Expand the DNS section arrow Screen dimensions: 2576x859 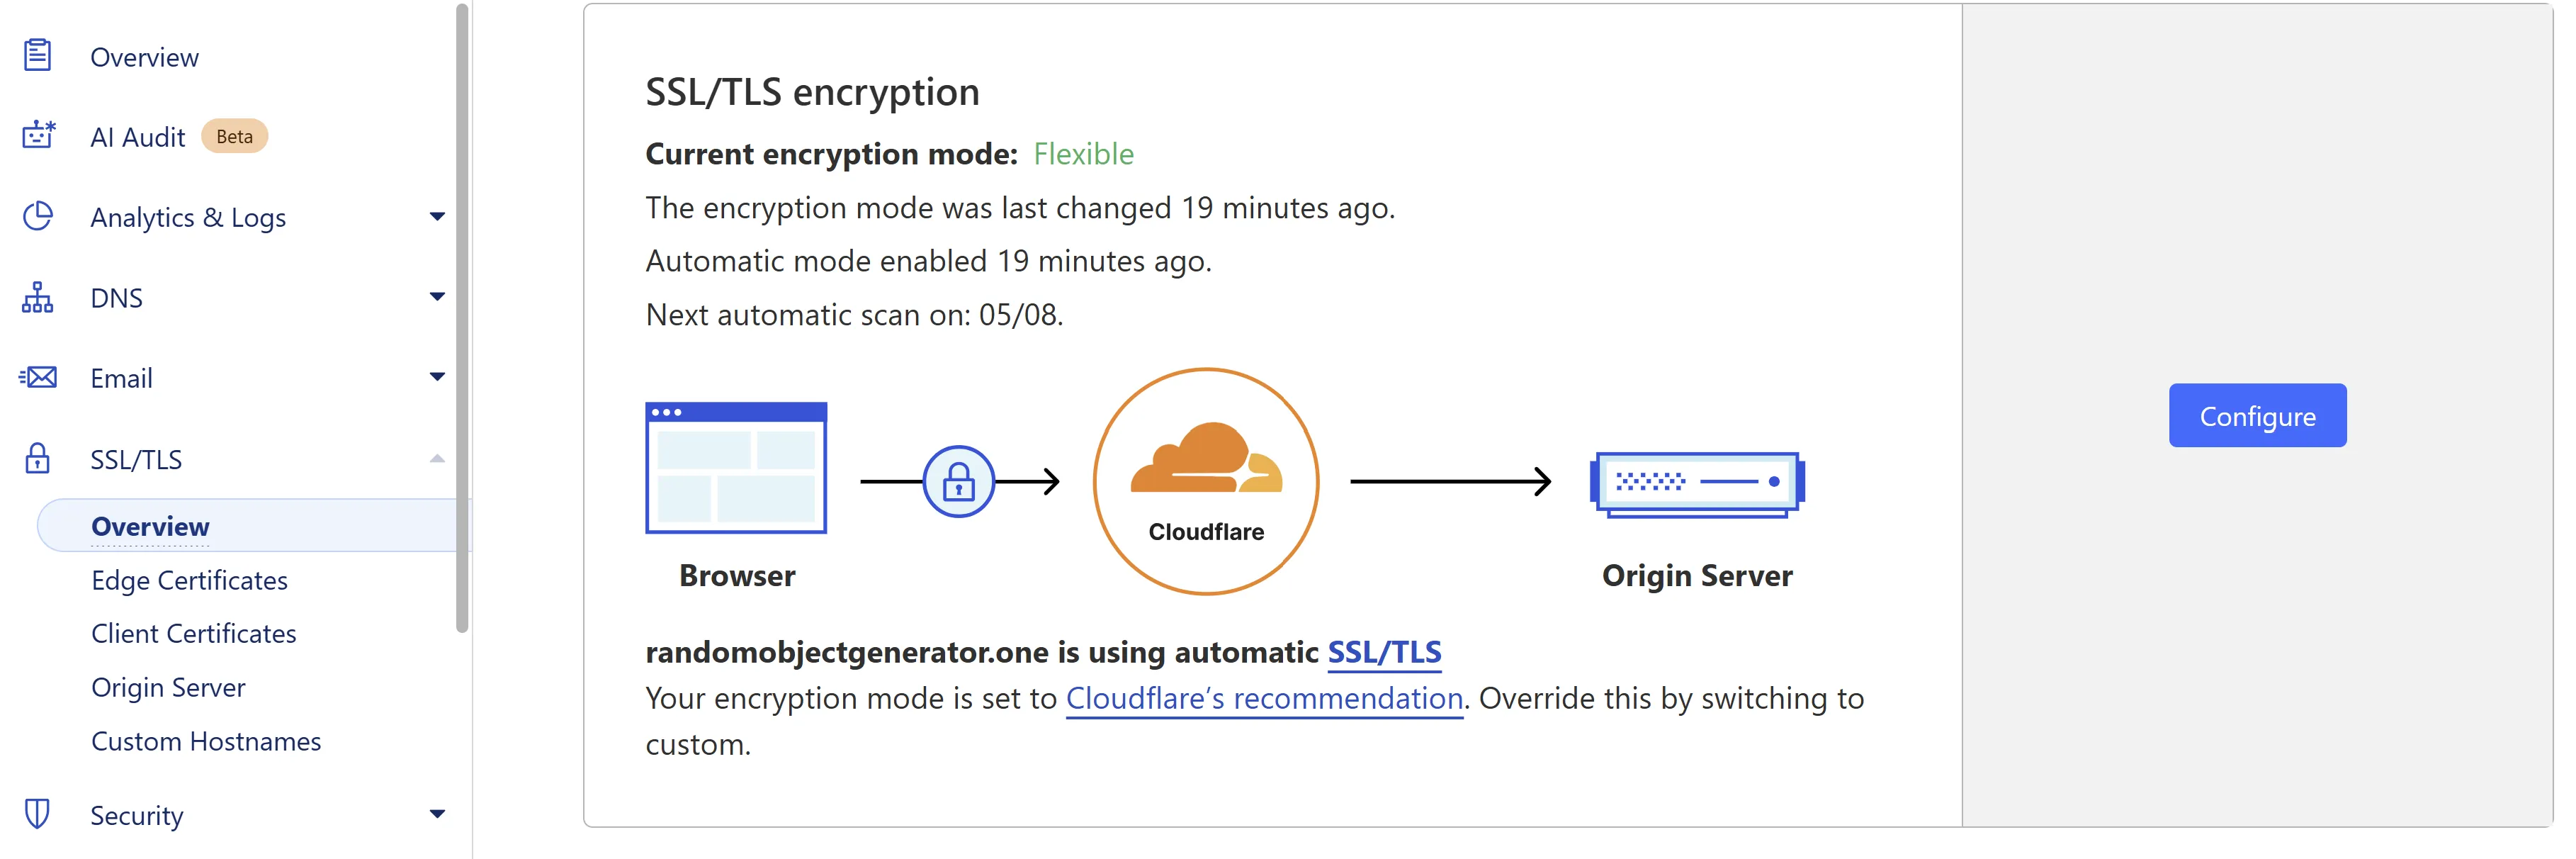point(437,296)
